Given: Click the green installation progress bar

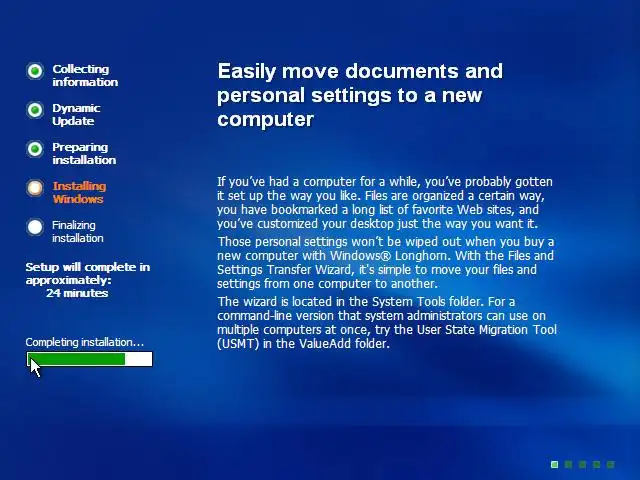Looking at the screenshot, I should click(89, 359).
